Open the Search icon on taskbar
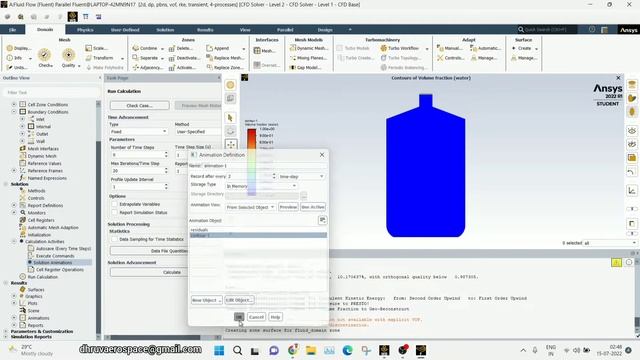640x360 pixels. point(237,350)
